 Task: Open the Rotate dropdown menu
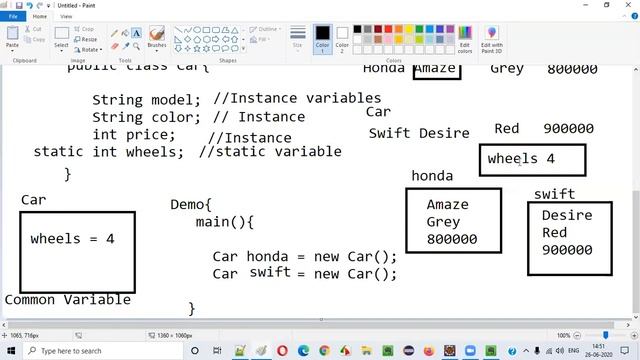[88, 50]
